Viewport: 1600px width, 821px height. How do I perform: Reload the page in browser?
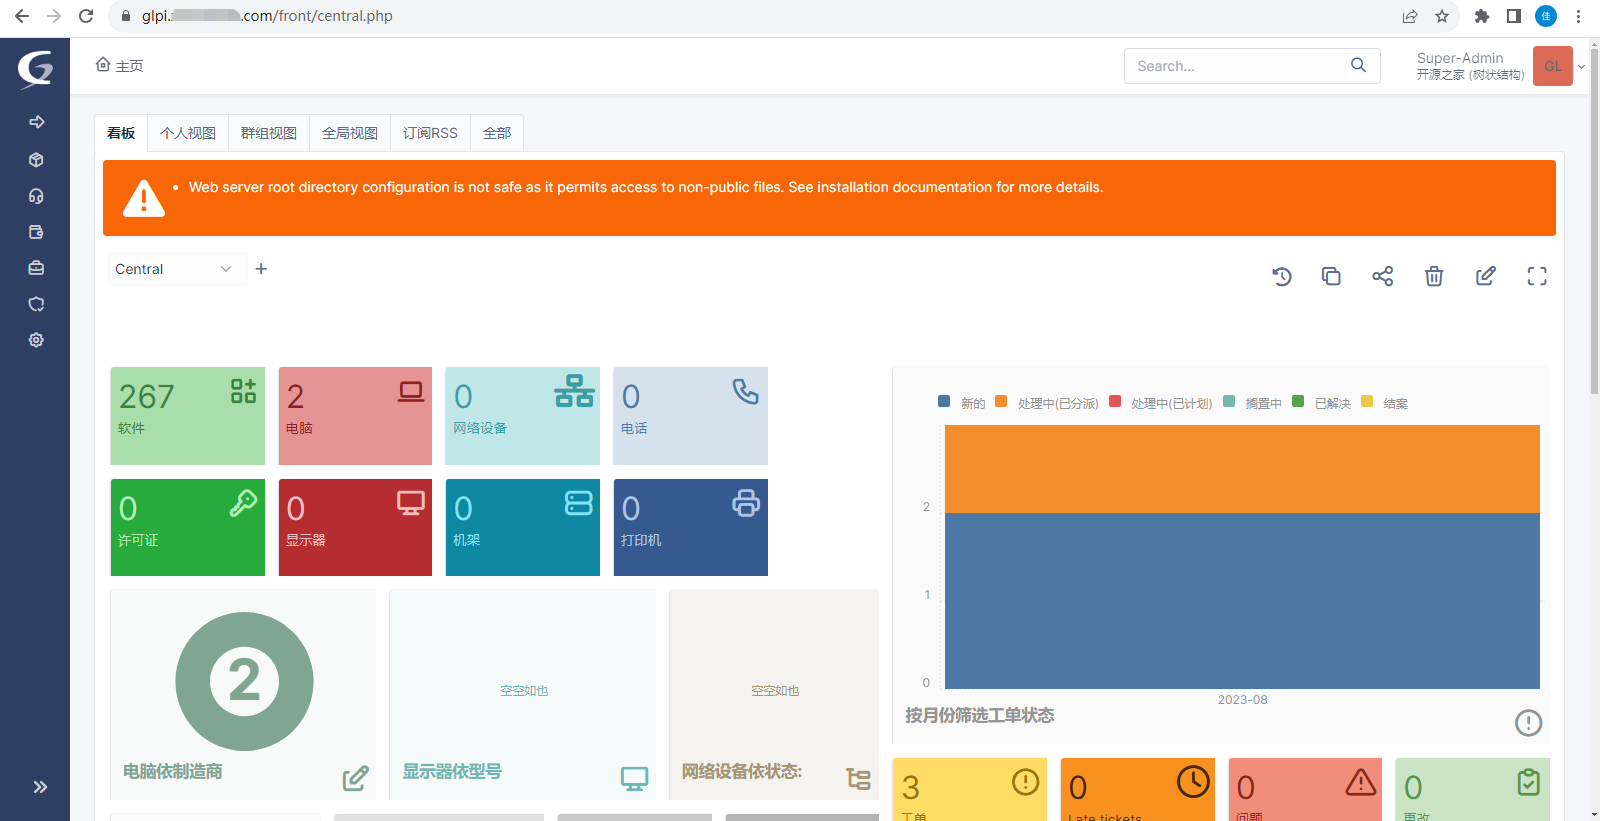[86, 16]
